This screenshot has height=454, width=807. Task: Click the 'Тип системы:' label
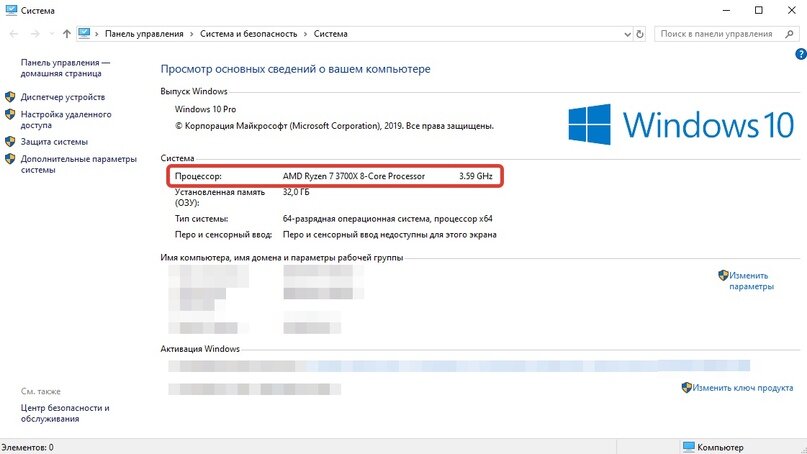(x=202, y=219)
